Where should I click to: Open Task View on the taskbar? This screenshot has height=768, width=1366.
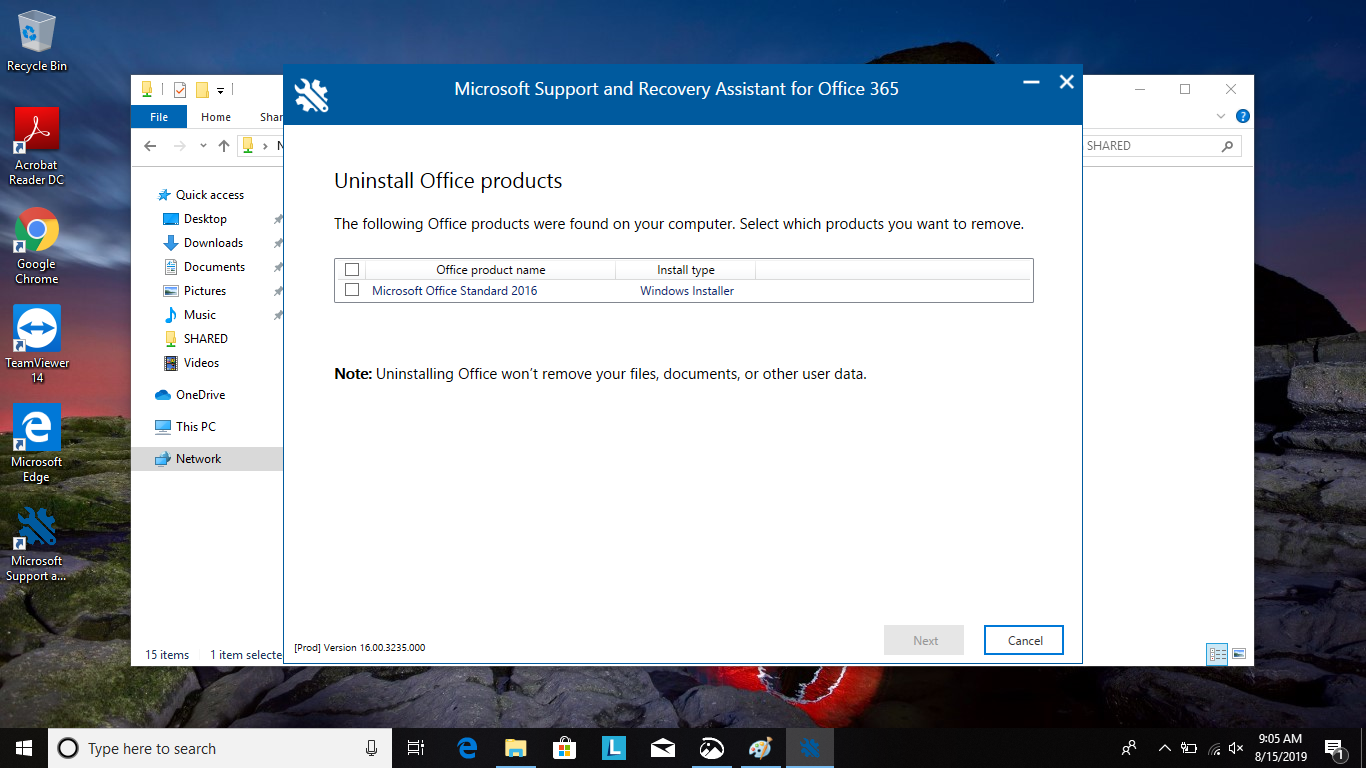[x=416, y=748]
